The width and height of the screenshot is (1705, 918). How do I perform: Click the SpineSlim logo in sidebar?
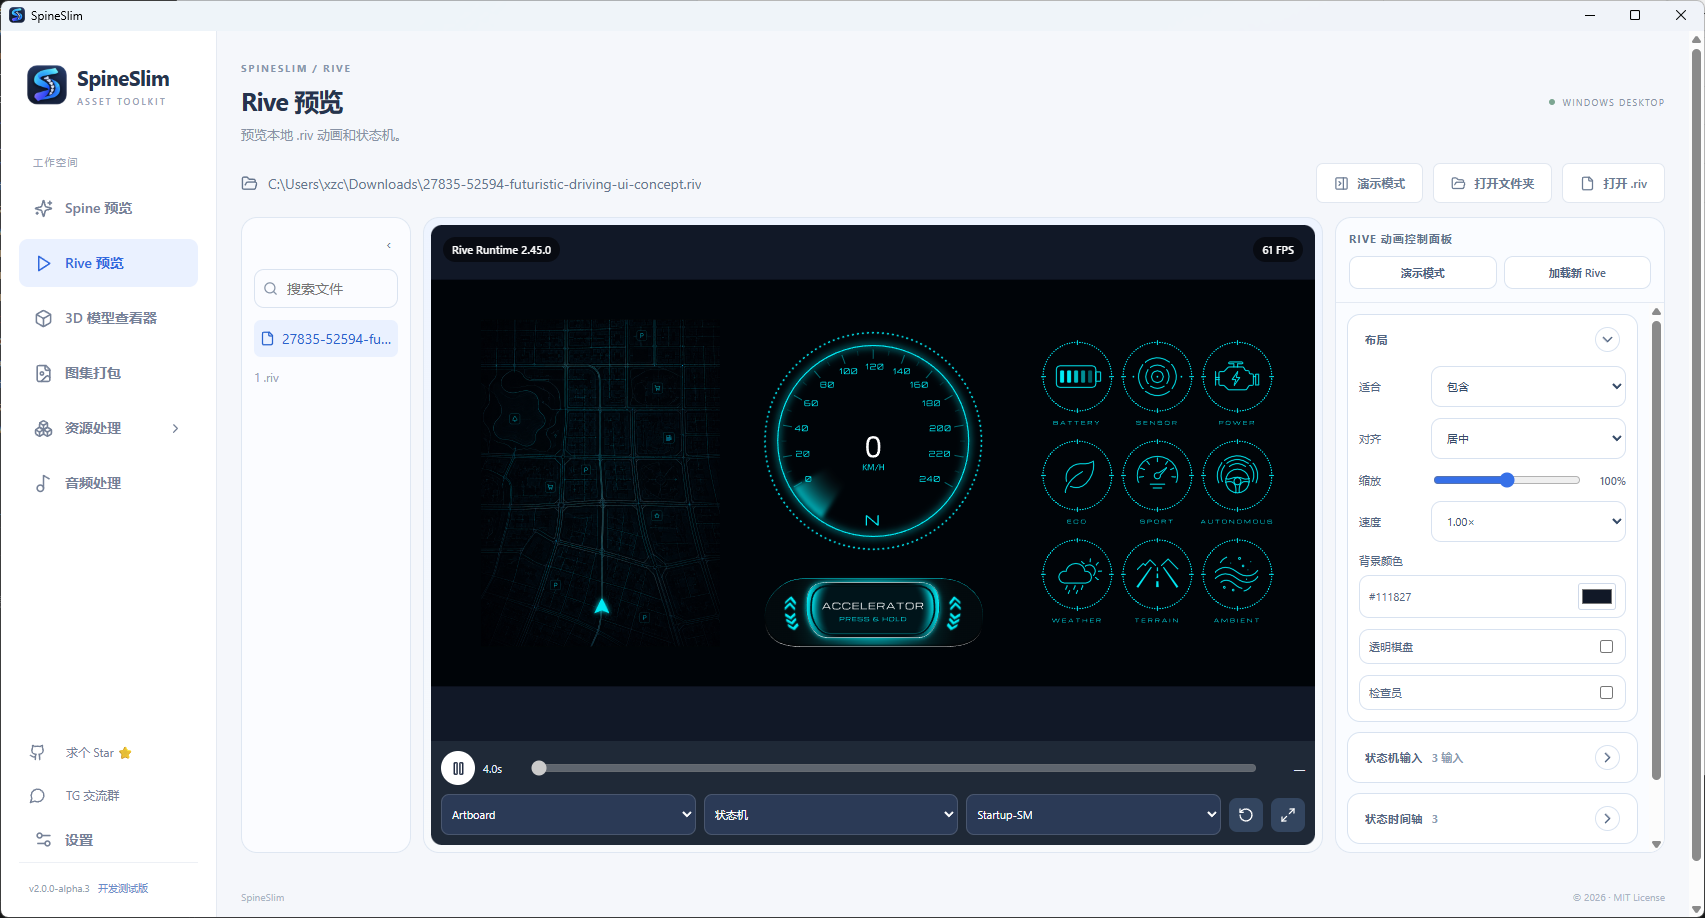pos(47,85)
